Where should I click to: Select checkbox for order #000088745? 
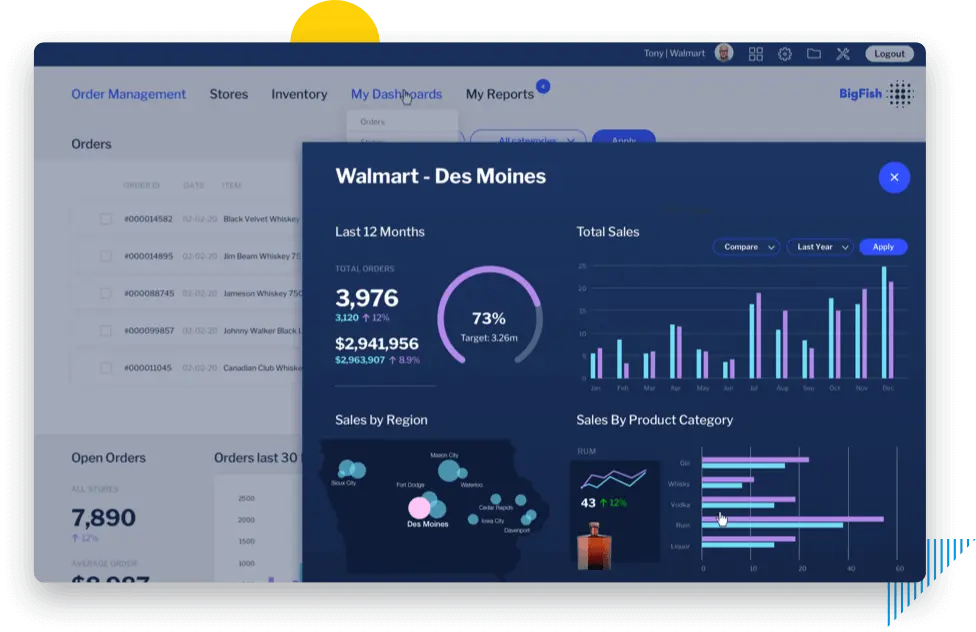(106, 293)
